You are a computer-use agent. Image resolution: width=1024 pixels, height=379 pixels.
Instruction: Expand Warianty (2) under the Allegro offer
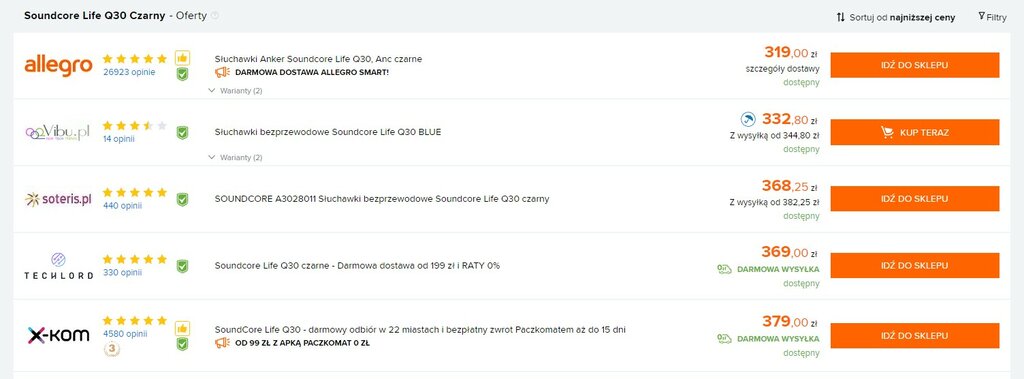coord(235,91)
